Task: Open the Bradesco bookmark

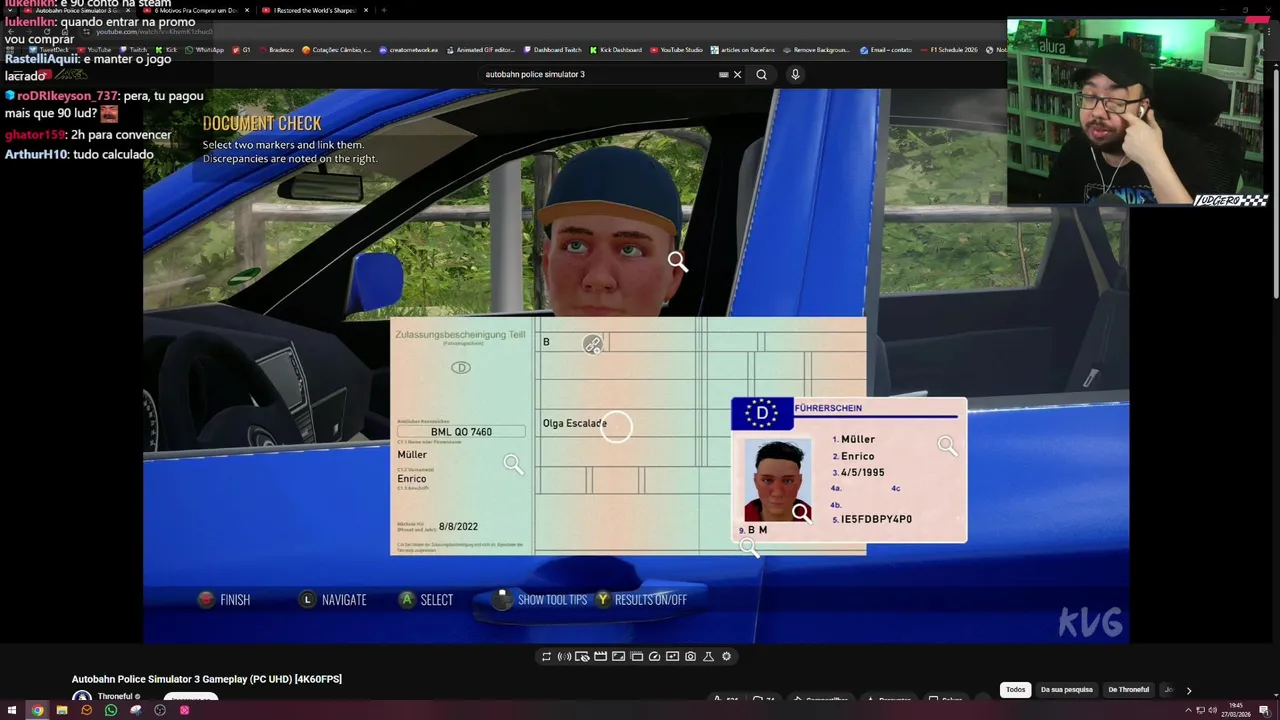Action: coord(276,49)
